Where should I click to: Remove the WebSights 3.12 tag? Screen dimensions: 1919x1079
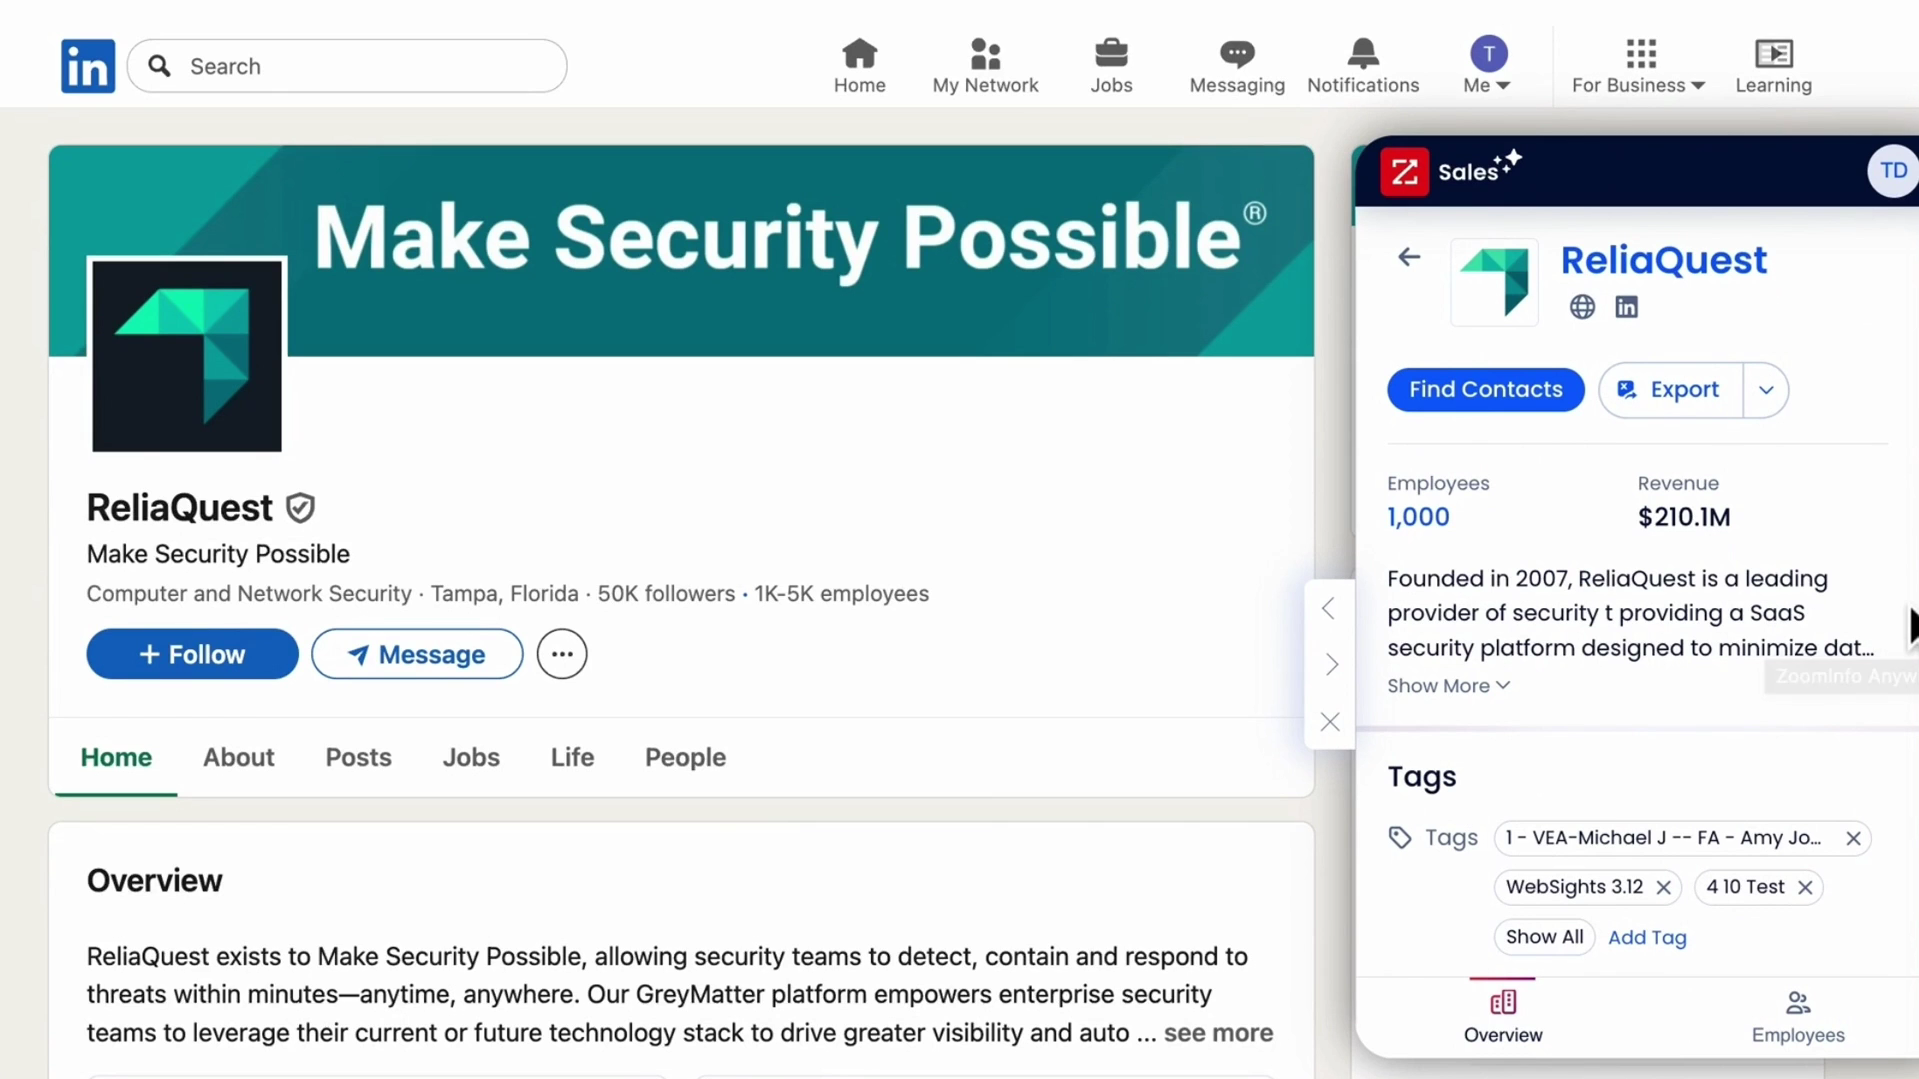(1663, 888)
